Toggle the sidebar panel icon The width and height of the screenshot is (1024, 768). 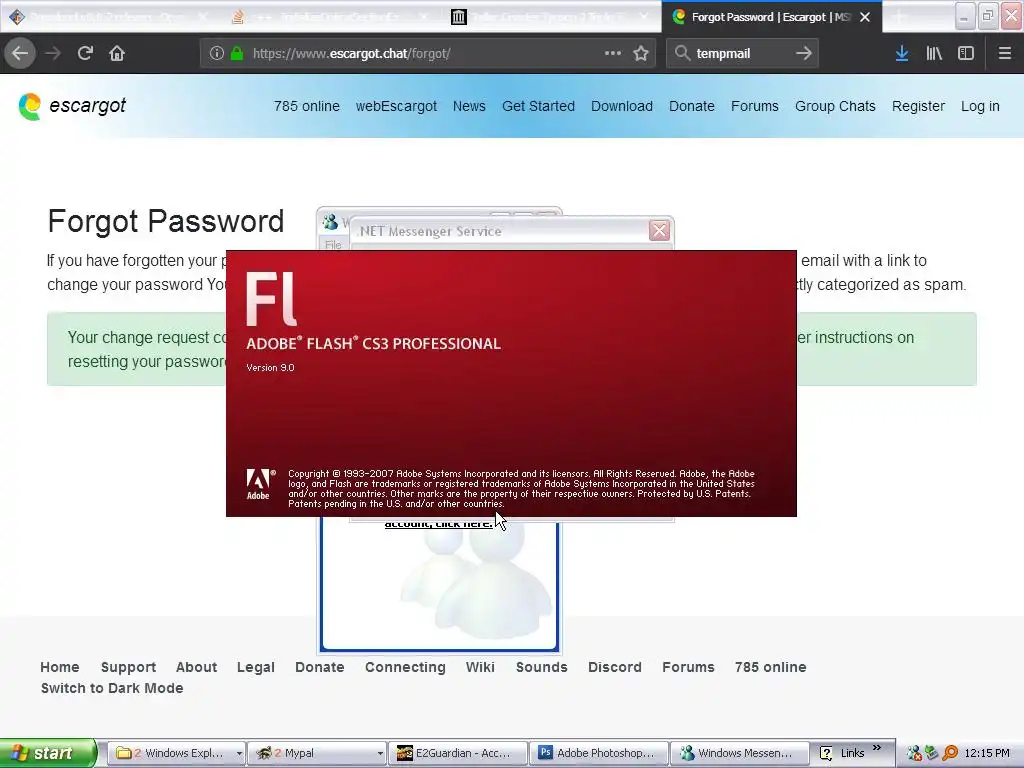coord(966,54)
